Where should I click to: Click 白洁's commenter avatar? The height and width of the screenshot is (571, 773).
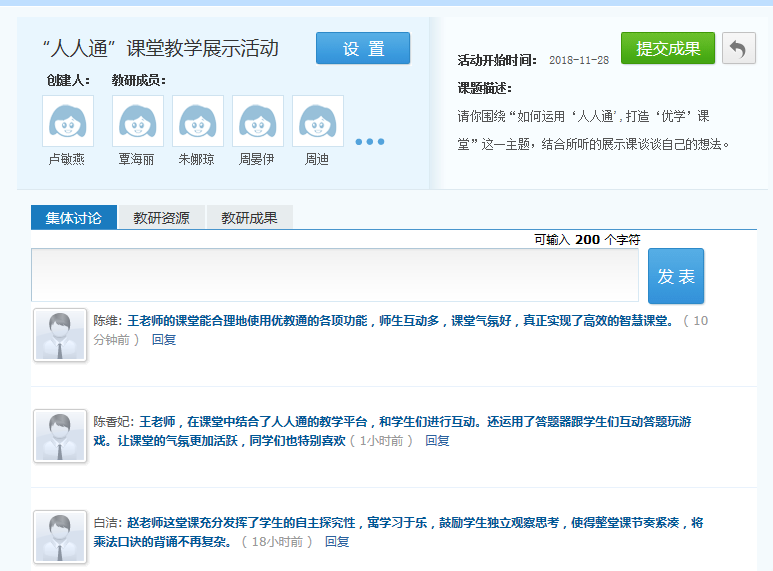point(60,537)
